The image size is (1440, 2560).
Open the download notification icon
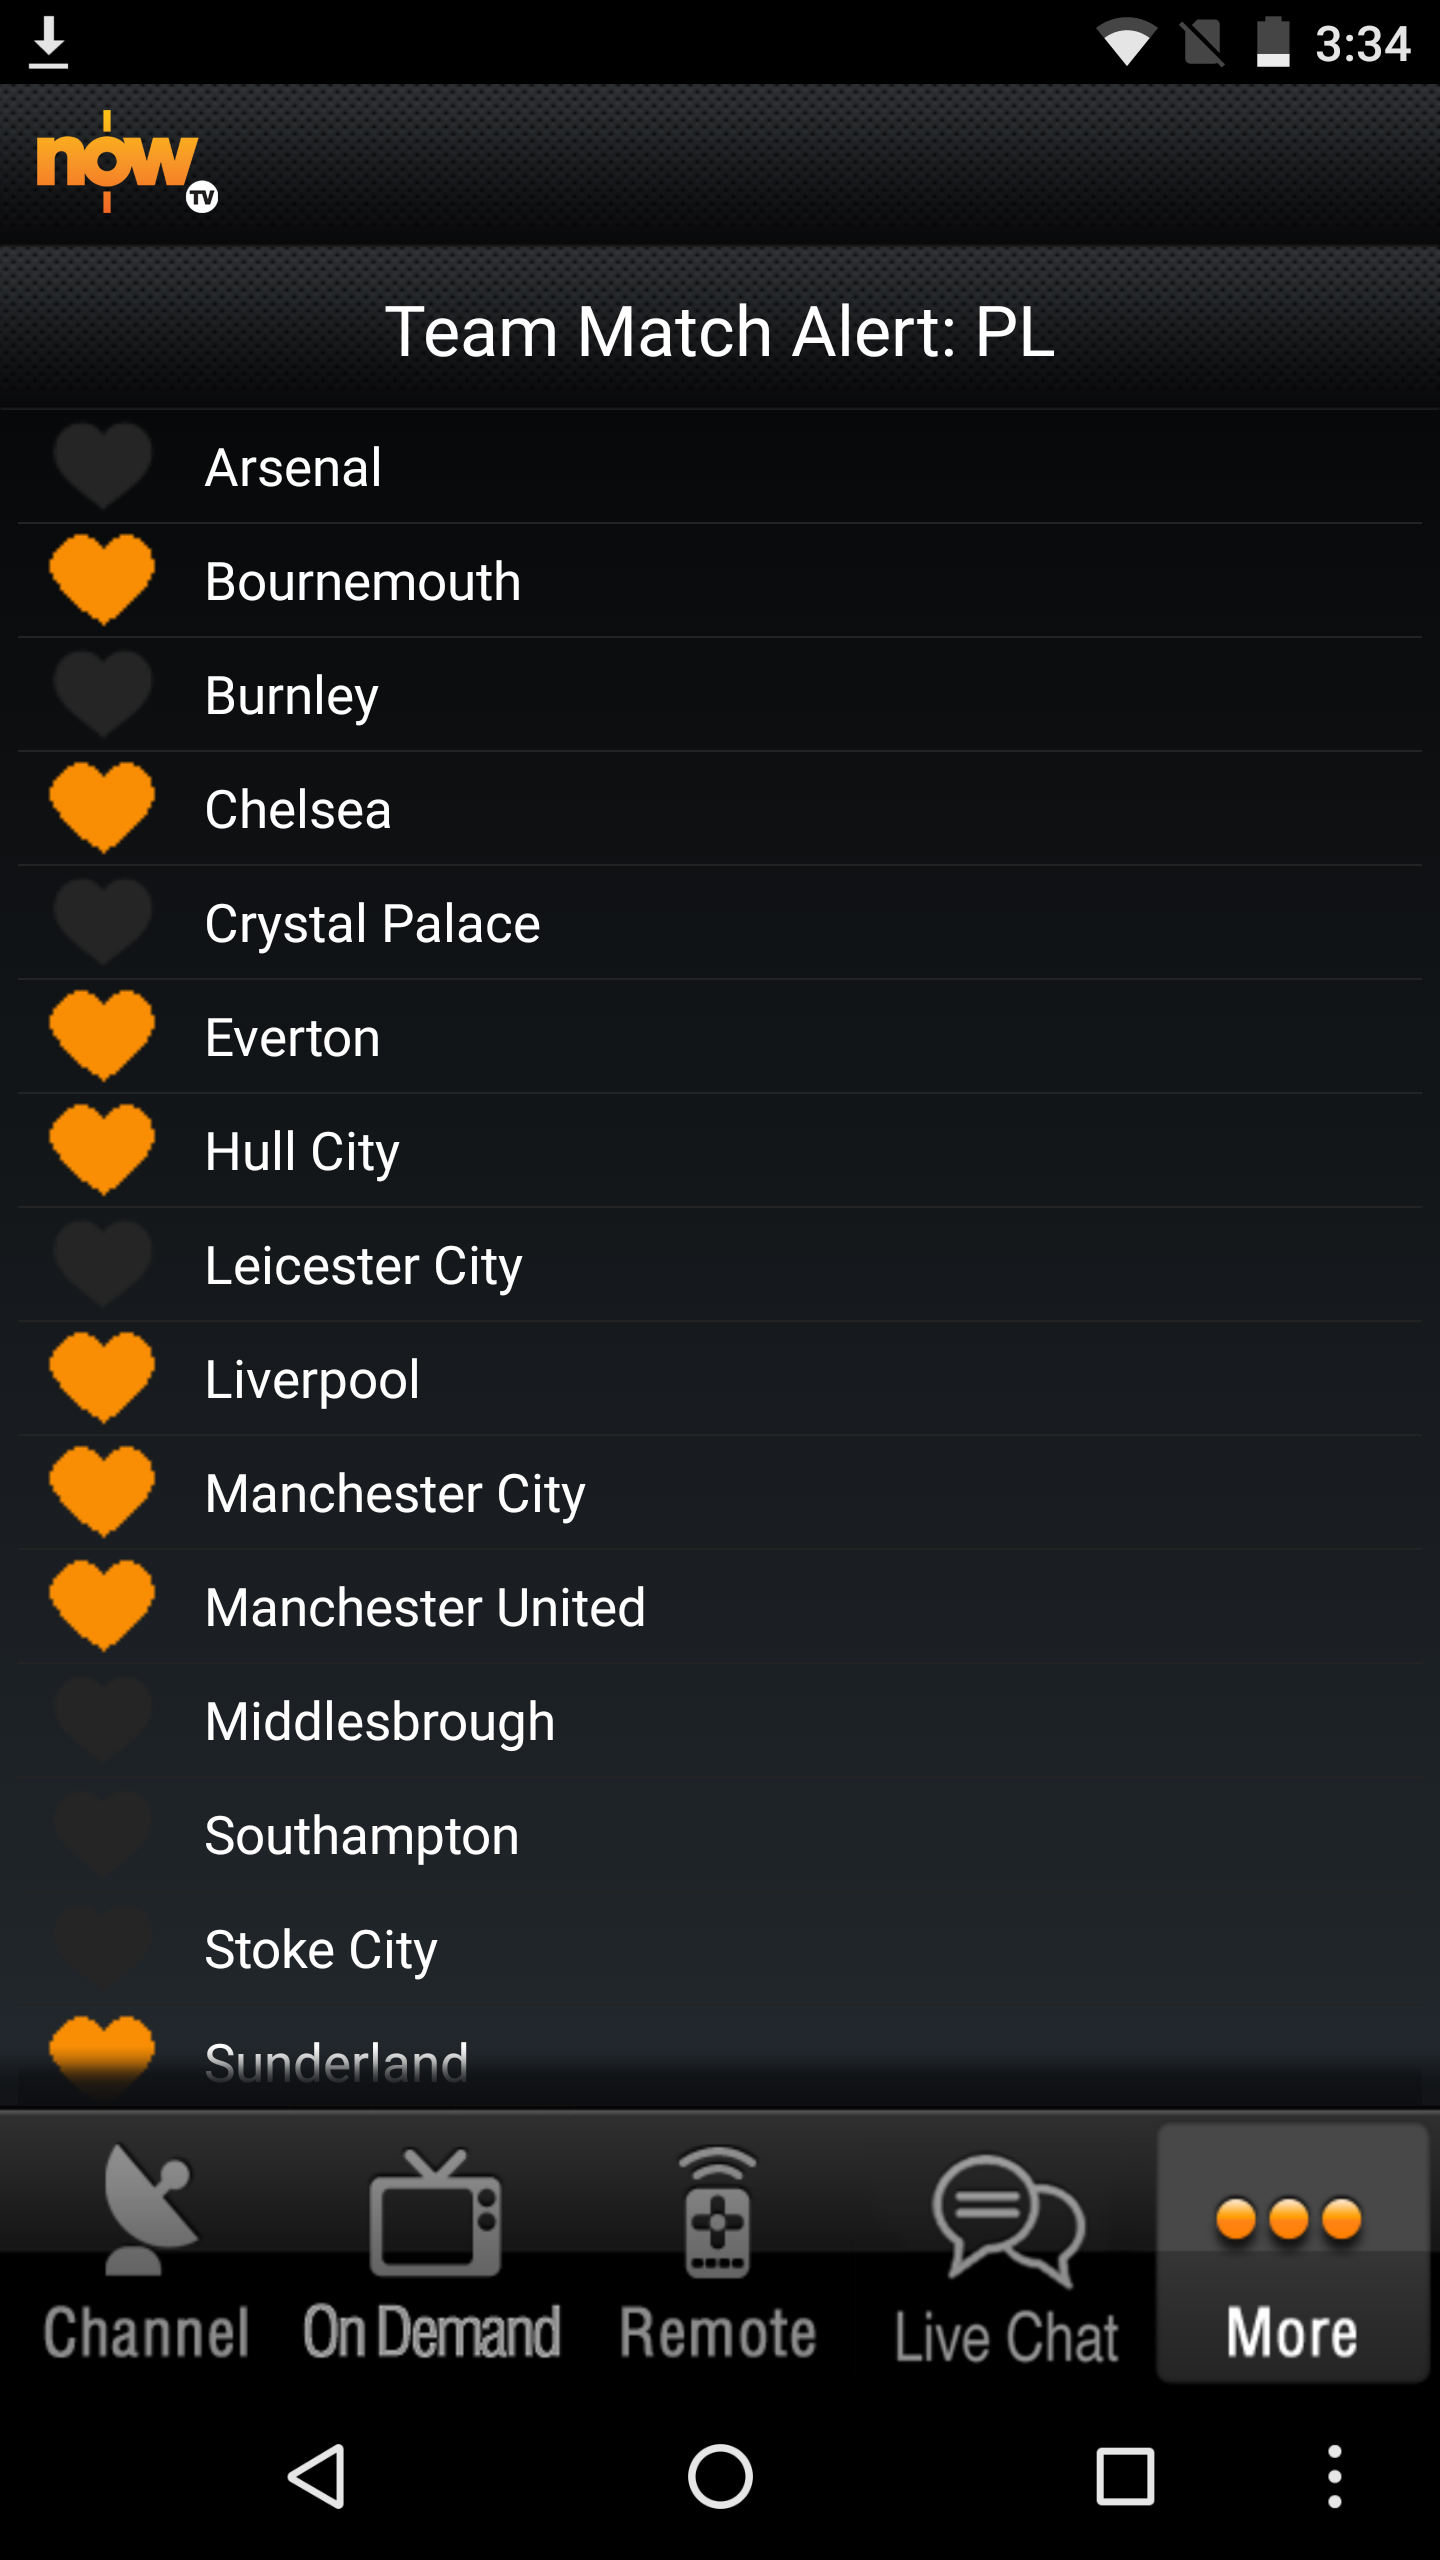pos(48,44)
